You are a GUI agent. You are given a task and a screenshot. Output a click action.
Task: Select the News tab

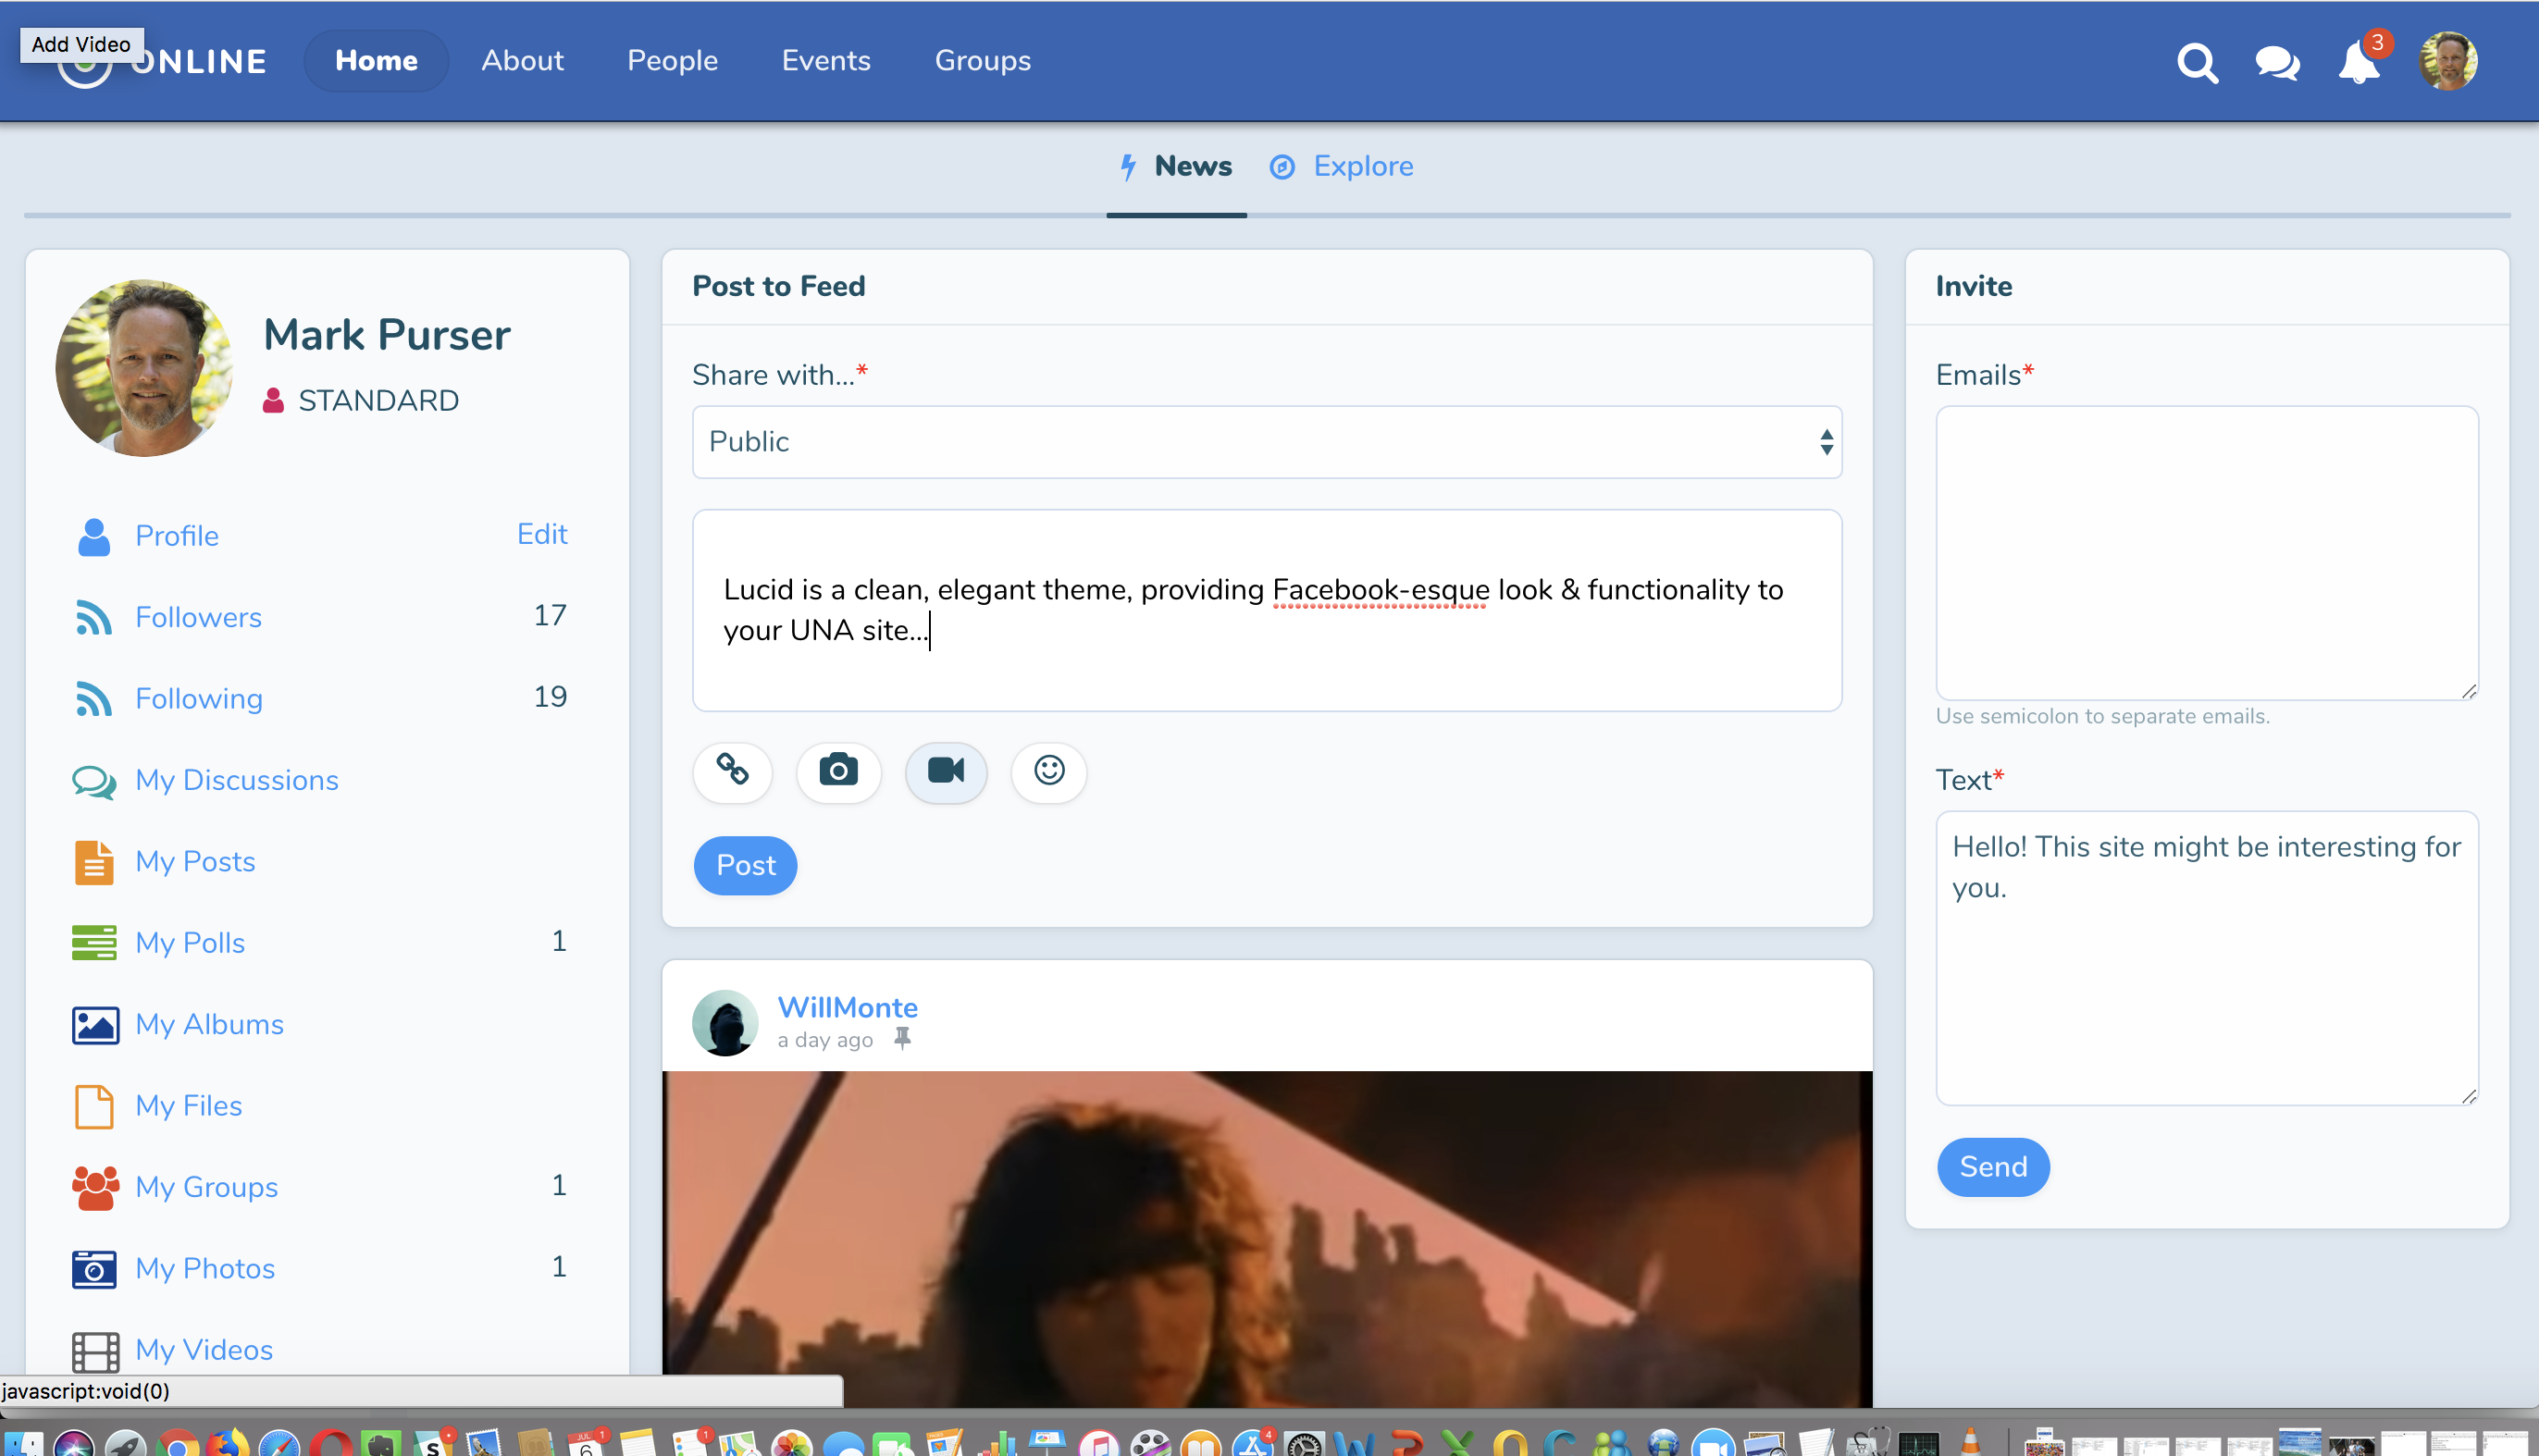pos(1176,166)
